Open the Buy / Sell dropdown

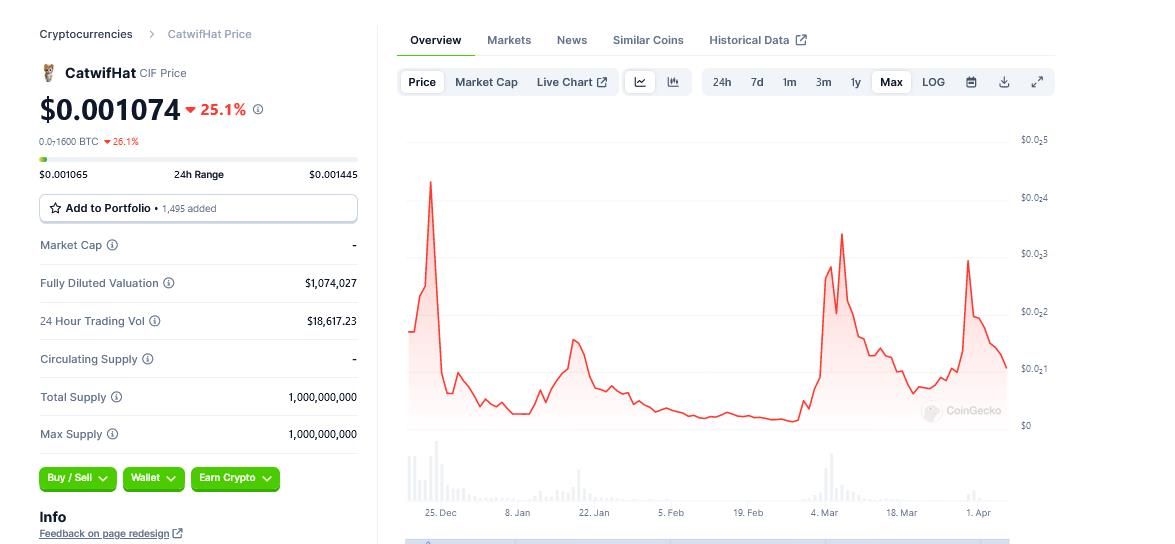pos(78,478)
